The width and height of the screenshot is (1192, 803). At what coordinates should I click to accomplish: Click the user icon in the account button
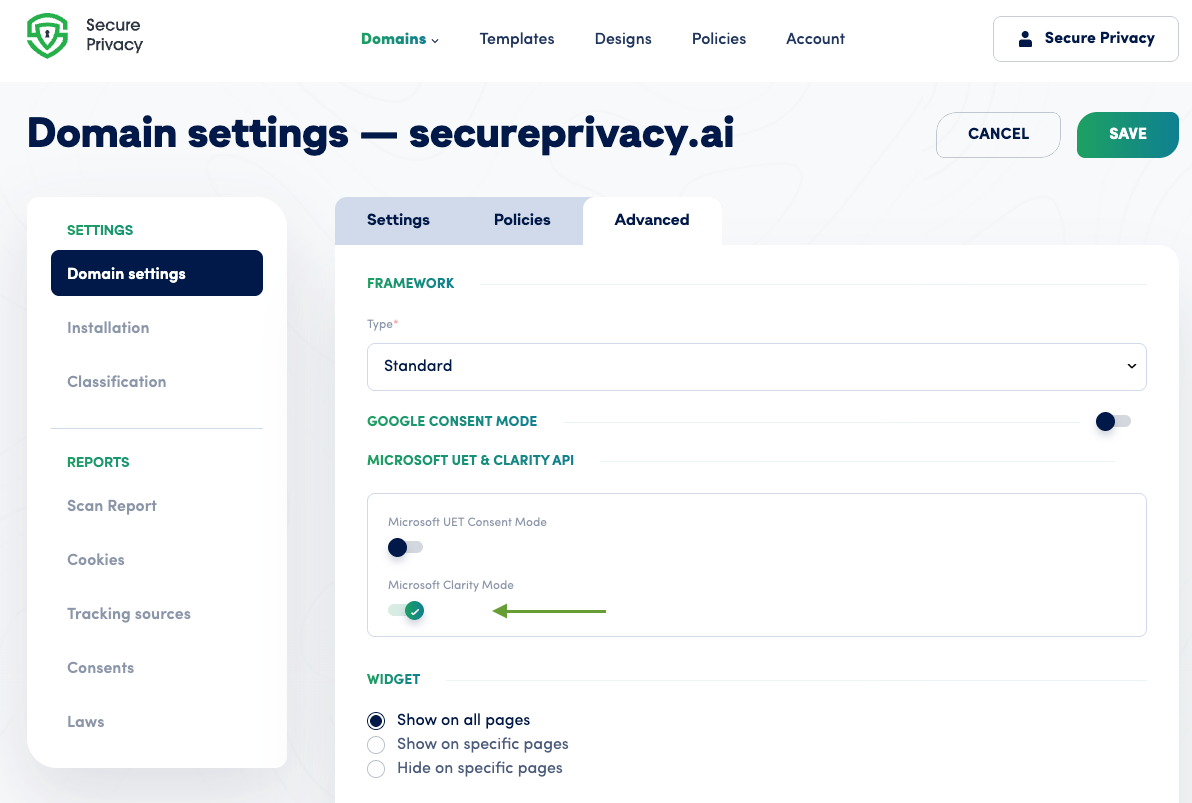tap(1024, 38)
